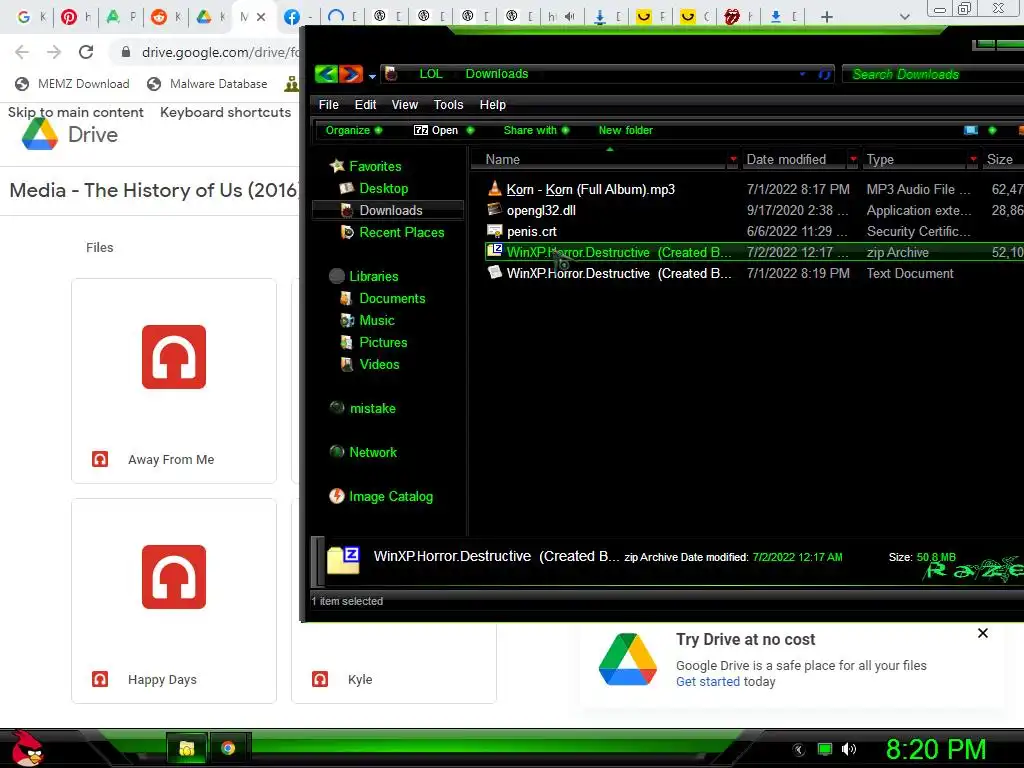Open the Name column filter dropdown
This screenshot has height=768, width=1024.
733,159
